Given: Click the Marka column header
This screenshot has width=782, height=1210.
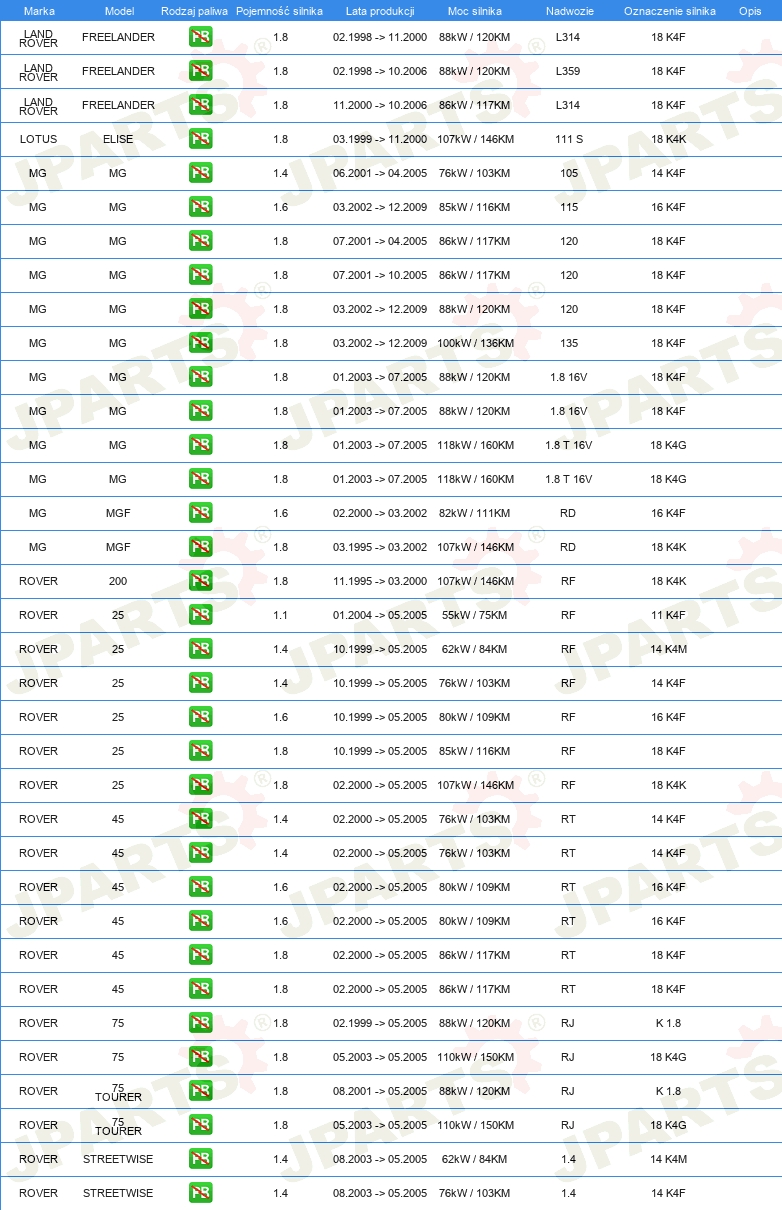Looking at the screenshot, I should tap(39, 11).
